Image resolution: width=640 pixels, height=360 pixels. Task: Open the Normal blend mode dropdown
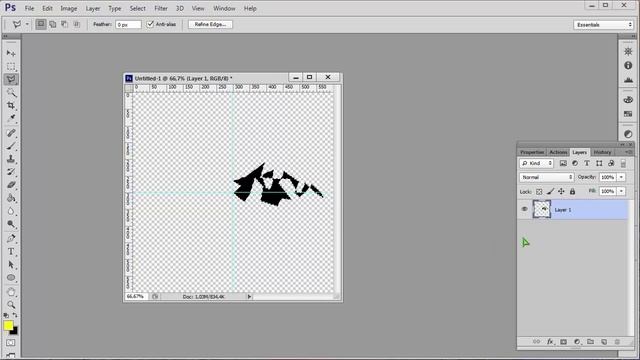click(x=547, y=177)
